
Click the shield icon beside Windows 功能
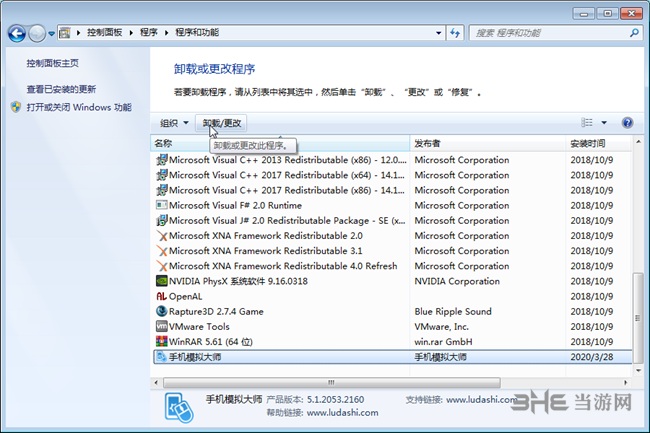(16, 107)
